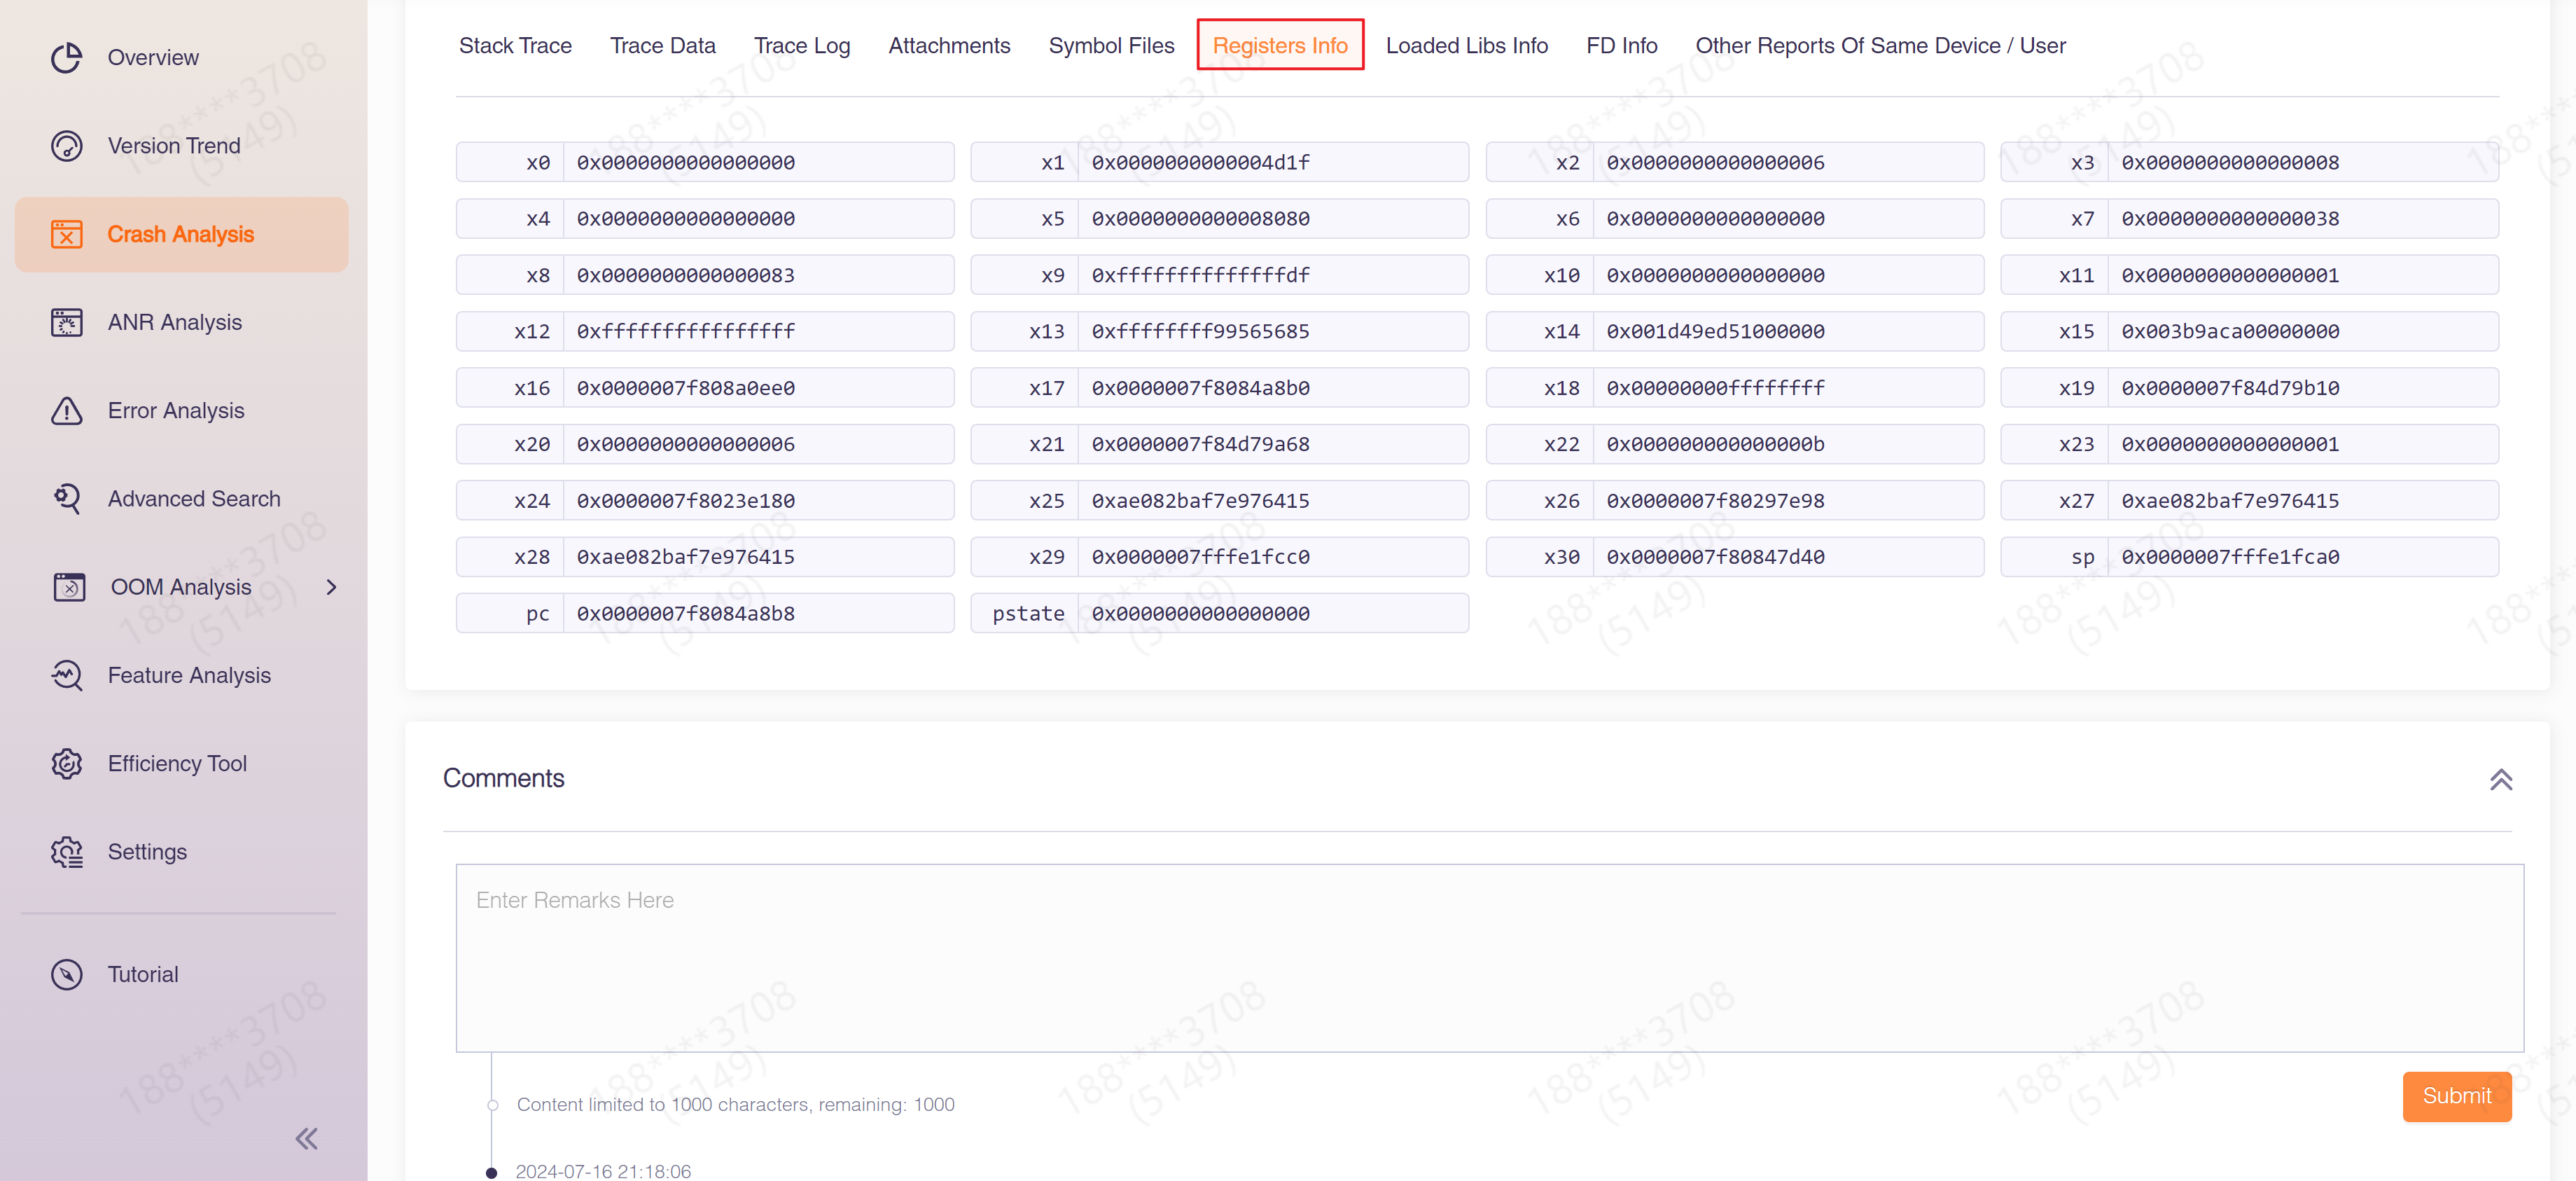The image size is (2576, 1181).
Task: Open Other Reports Of Same Device tab
Action: (x=1879, y=46)
